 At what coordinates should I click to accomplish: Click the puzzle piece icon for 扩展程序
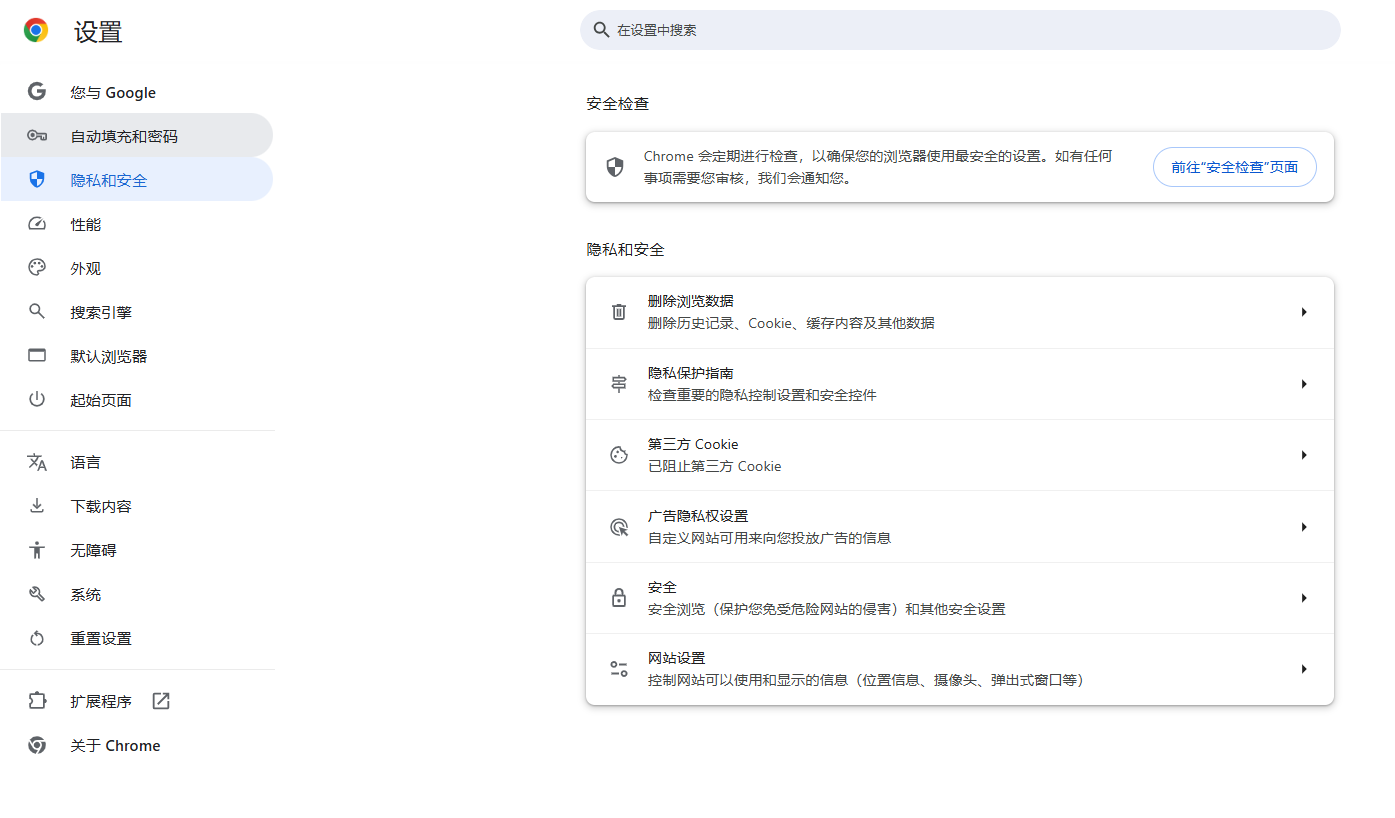tap(37, 701)
